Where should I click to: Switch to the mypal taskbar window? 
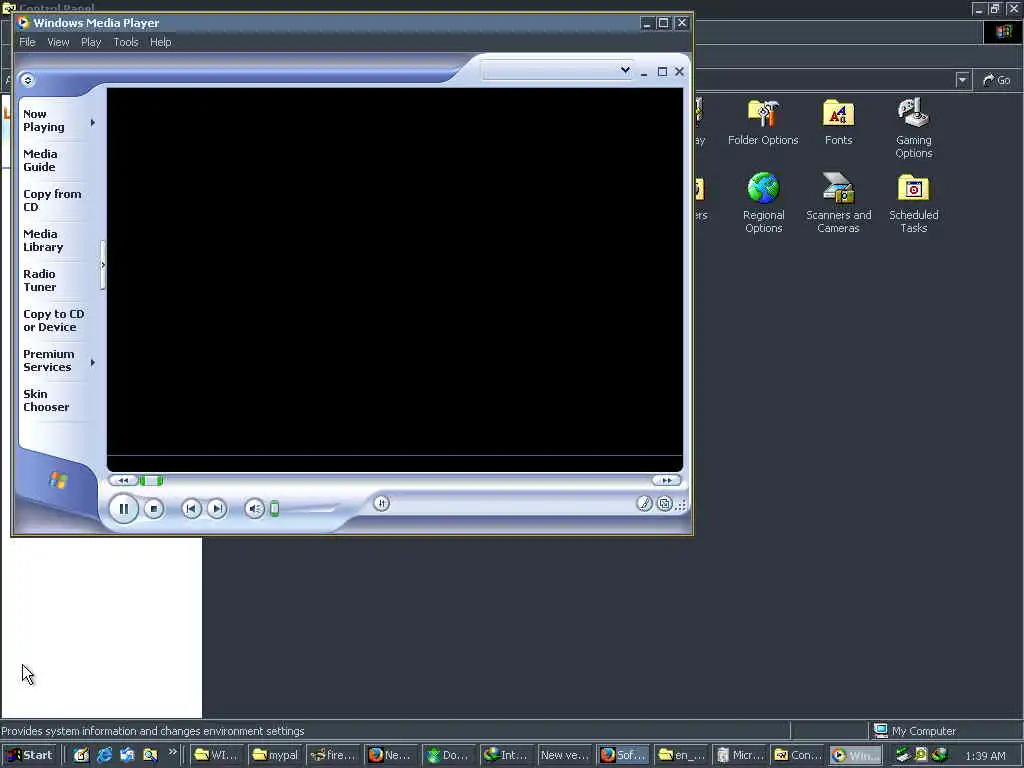click(x=275, y=755)
